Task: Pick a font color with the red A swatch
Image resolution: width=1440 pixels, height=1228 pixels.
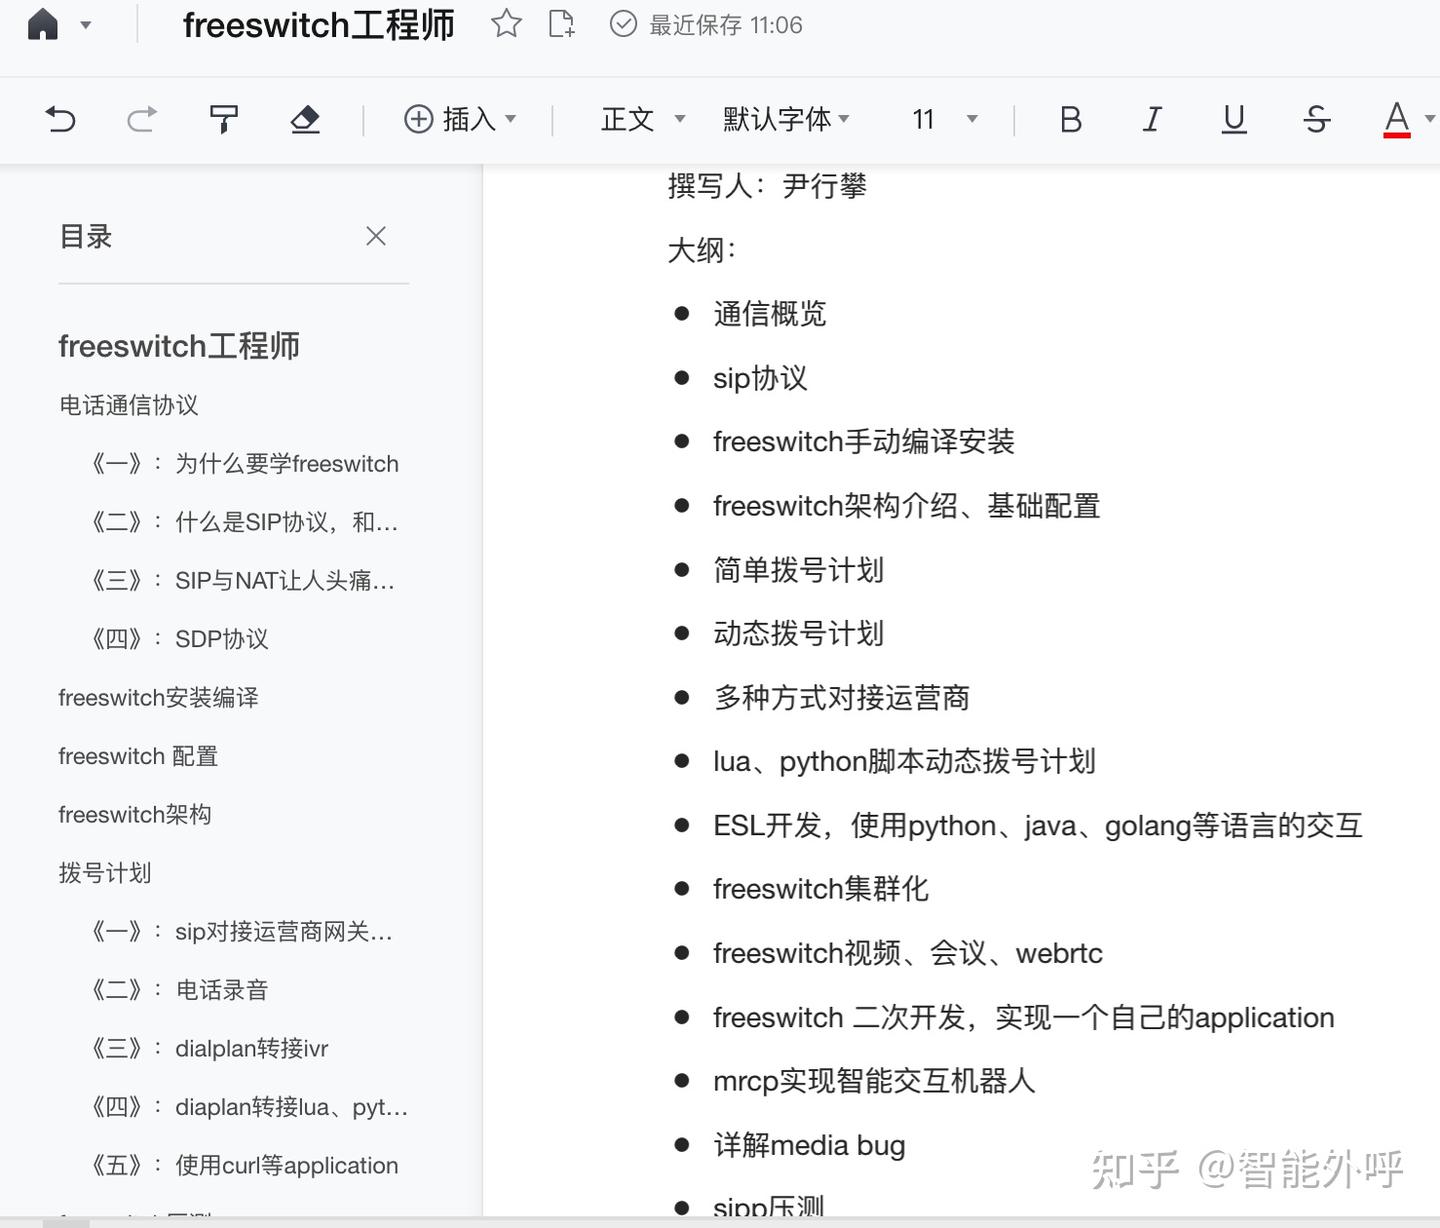Action: click(x=1396, y=119)
